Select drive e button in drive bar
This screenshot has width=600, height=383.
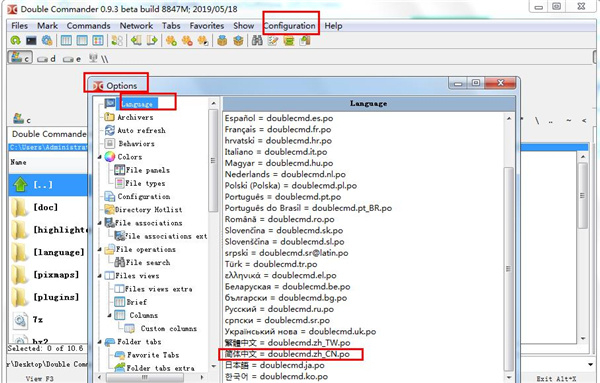pyautogui.click(x=72, y=59)
